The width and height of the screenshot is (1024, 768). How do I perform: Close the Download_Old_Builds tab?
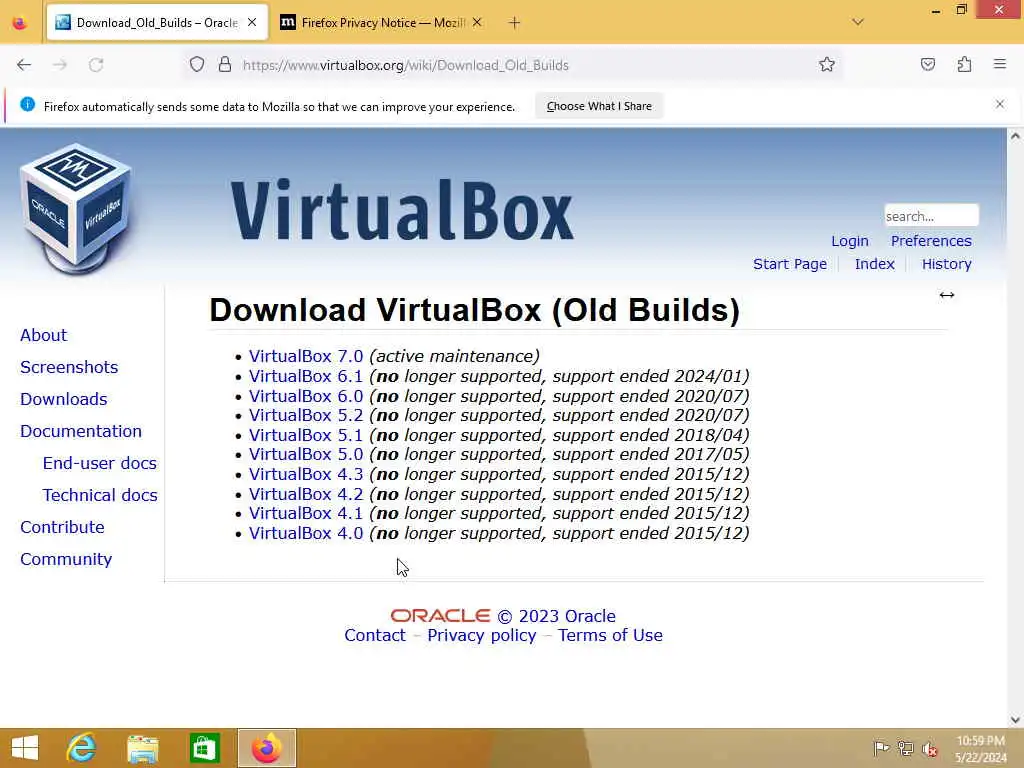click(x=252, y=22)
